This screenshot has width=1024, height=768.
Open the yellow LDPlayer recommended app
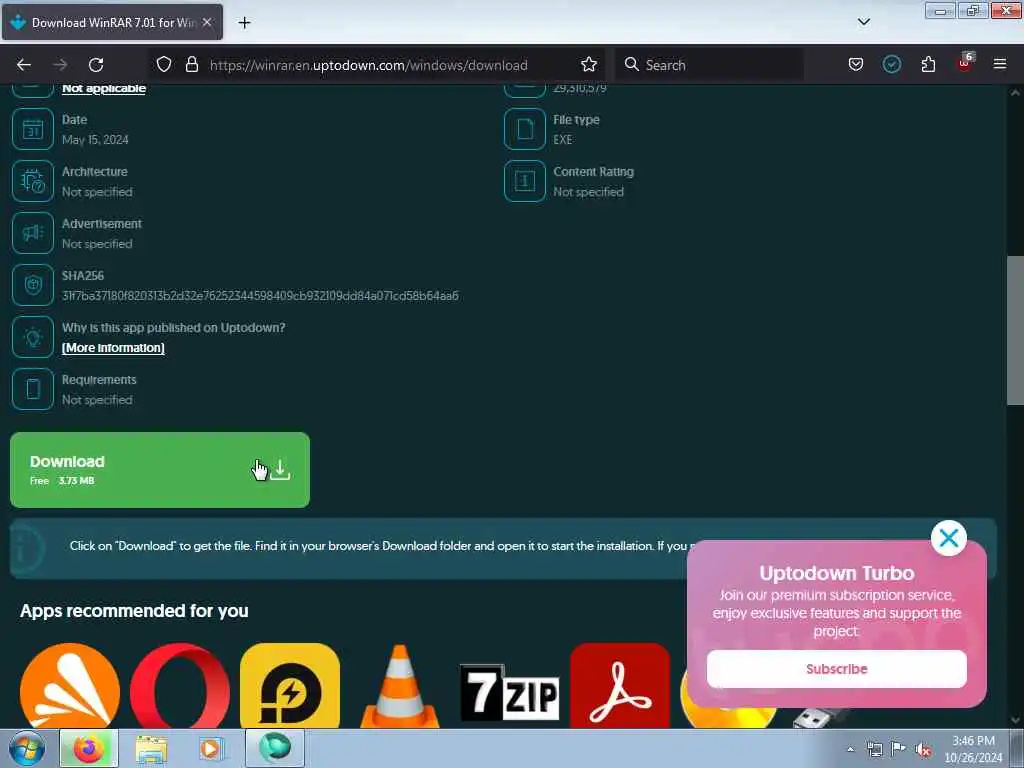(290, 686)
